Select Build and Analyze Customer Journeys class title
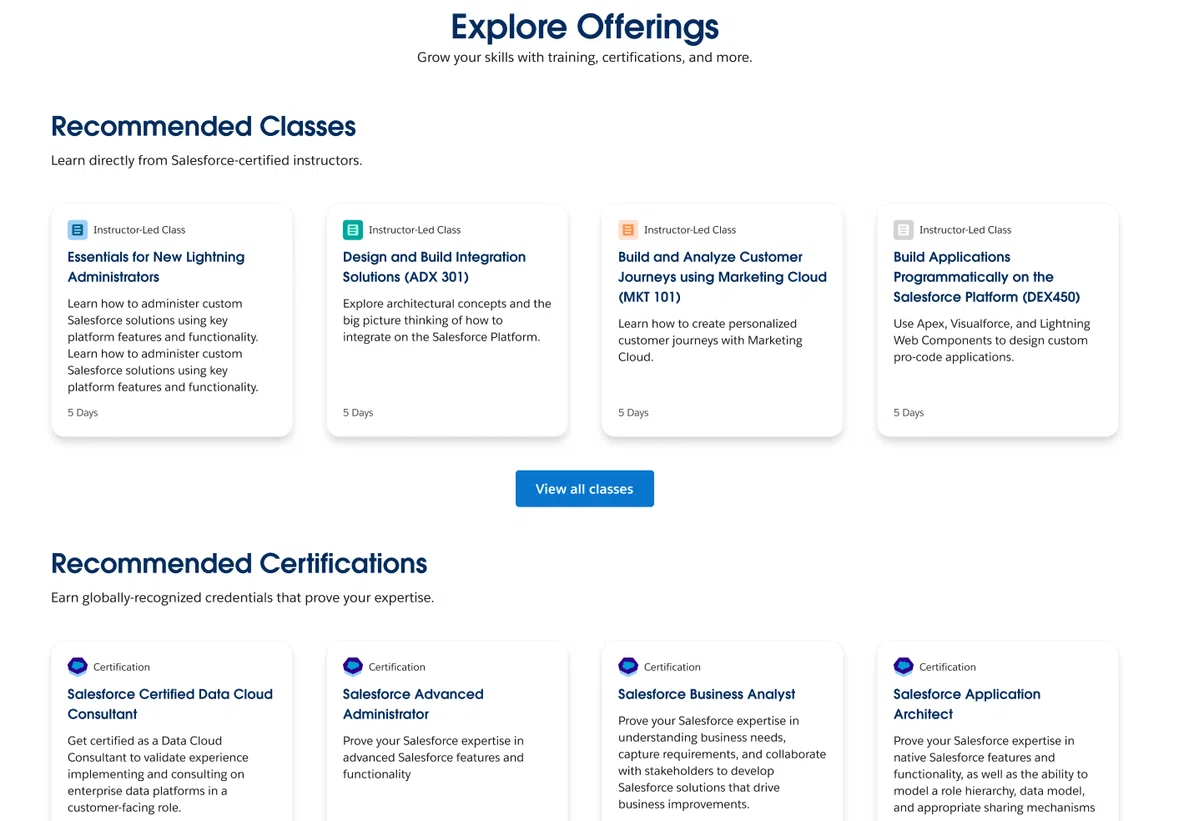 (x=722, y=277)
